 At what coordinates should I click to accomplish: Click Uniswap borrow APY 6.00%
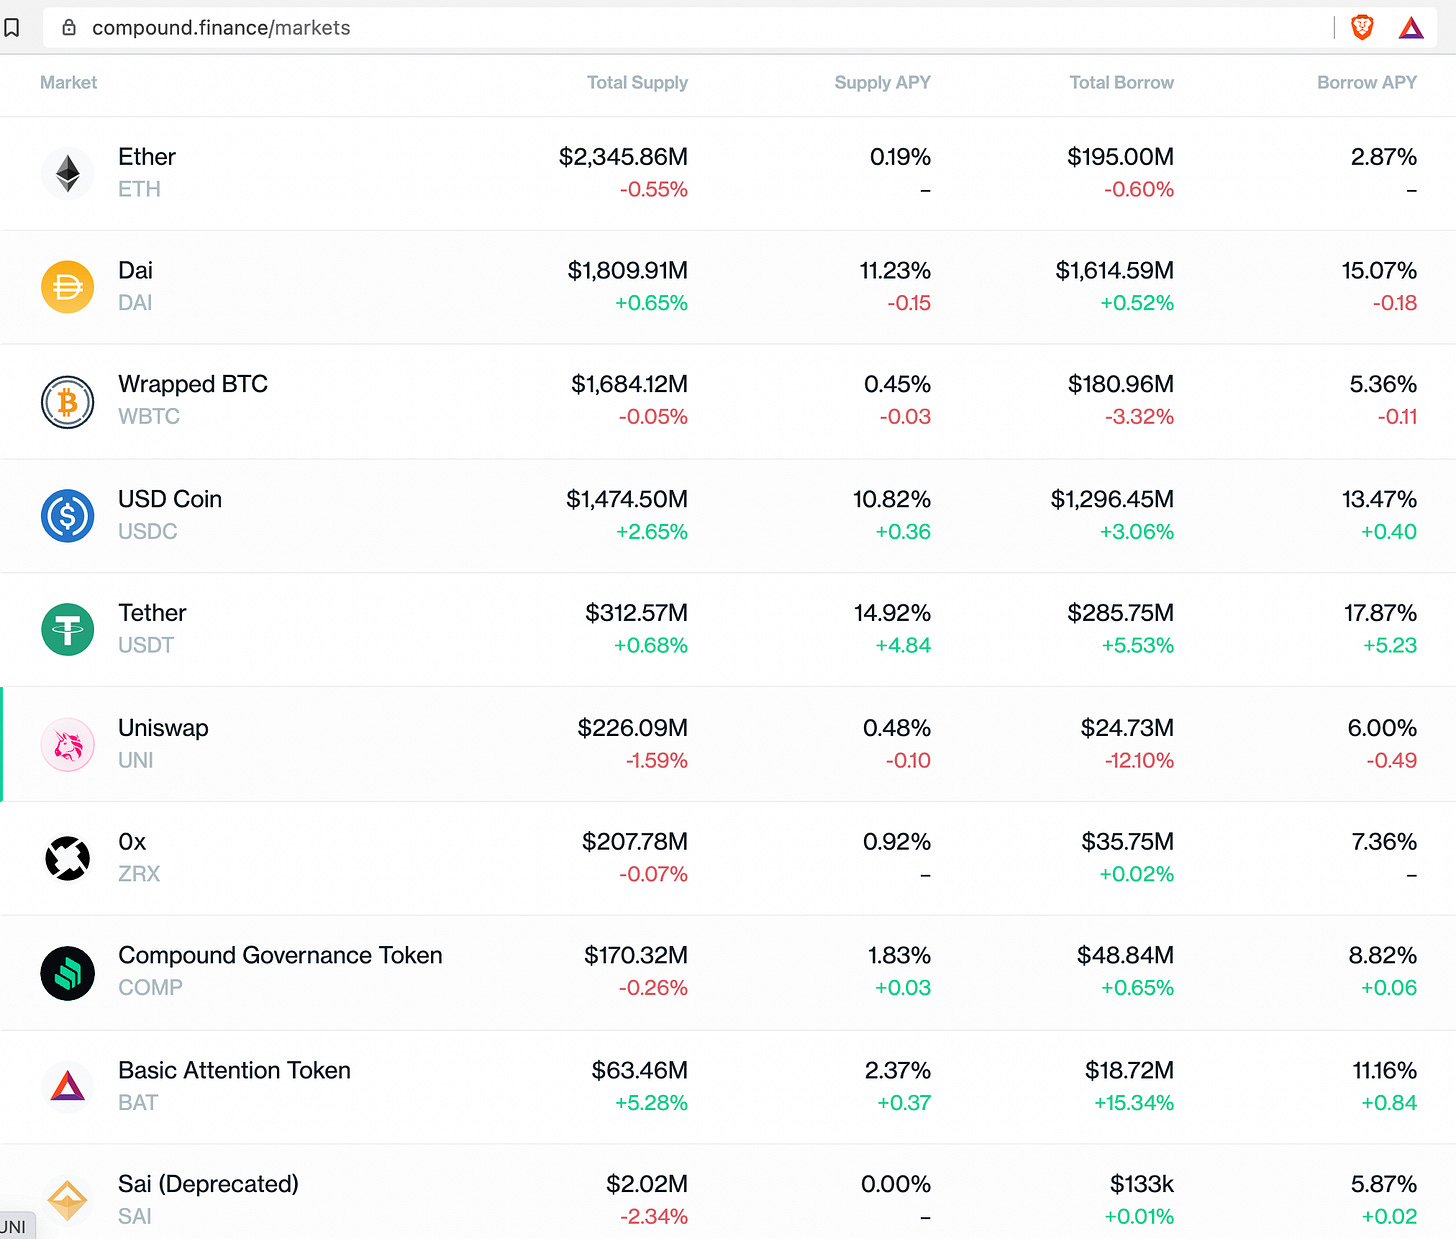pos(1382,728)
